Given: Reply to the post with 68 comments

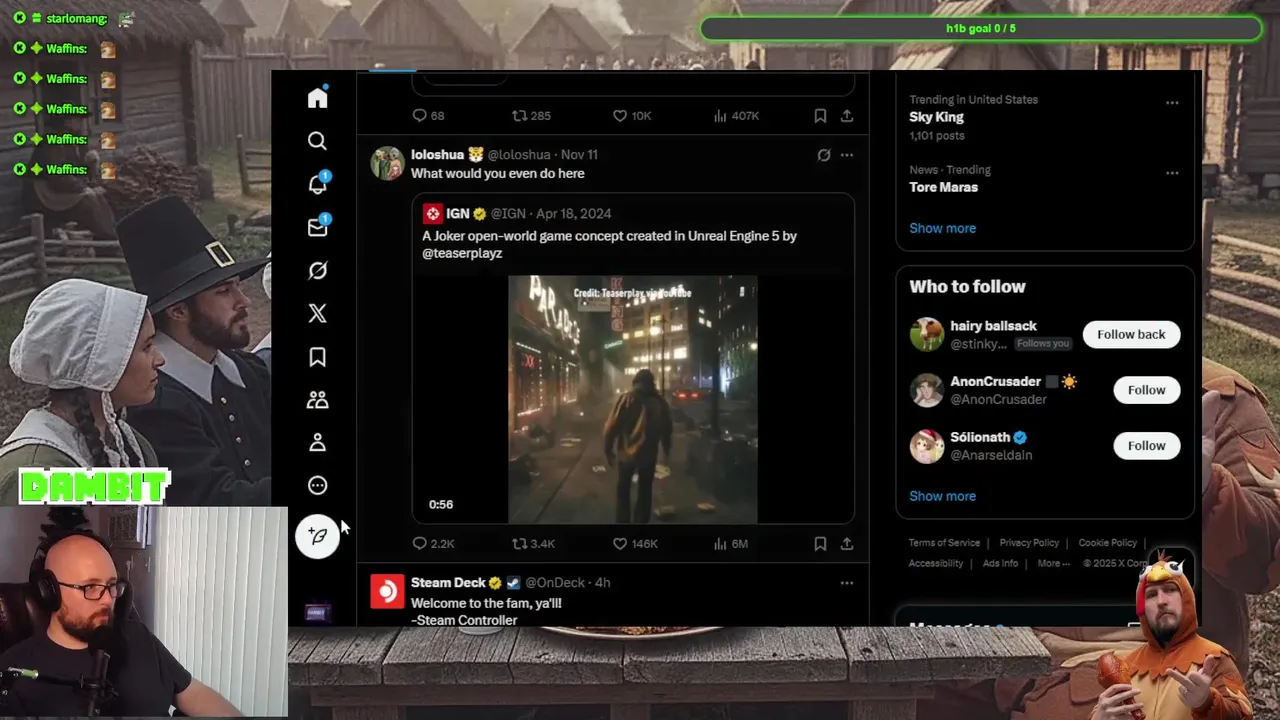Looking at the screenshot, I should pos(428,116).
